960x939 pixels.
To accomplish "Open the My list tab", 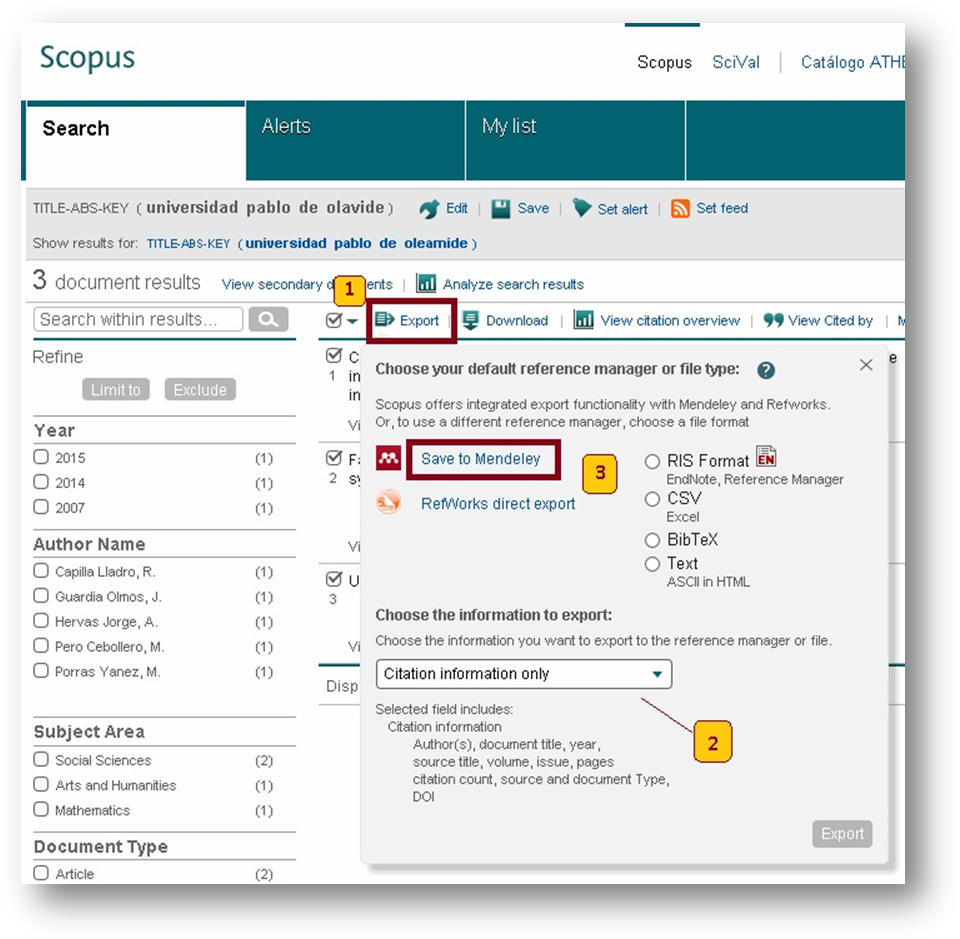I will [576, 141].
